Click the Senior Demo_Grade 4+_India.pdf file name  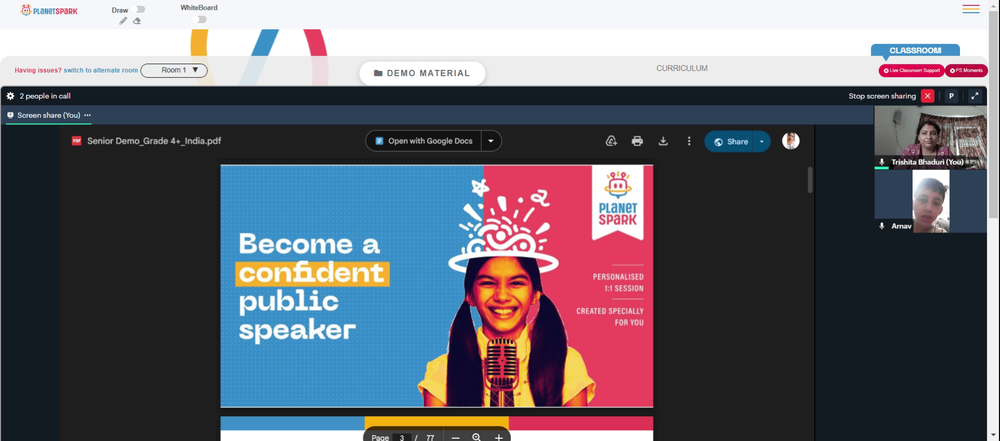pos(154,141)
